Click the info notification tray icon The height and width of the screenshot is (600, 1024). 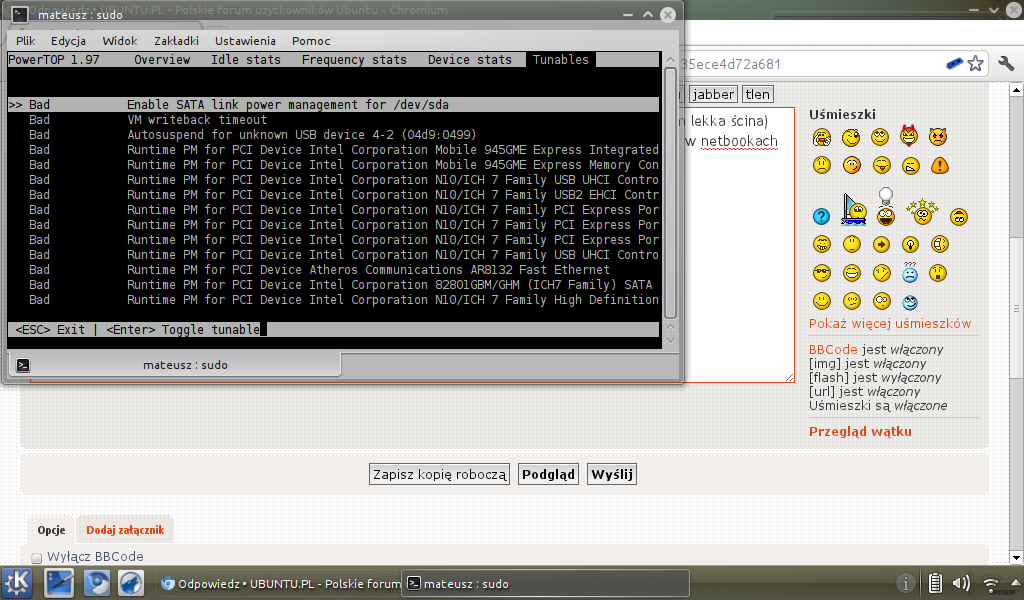click(x=905, y=583)
